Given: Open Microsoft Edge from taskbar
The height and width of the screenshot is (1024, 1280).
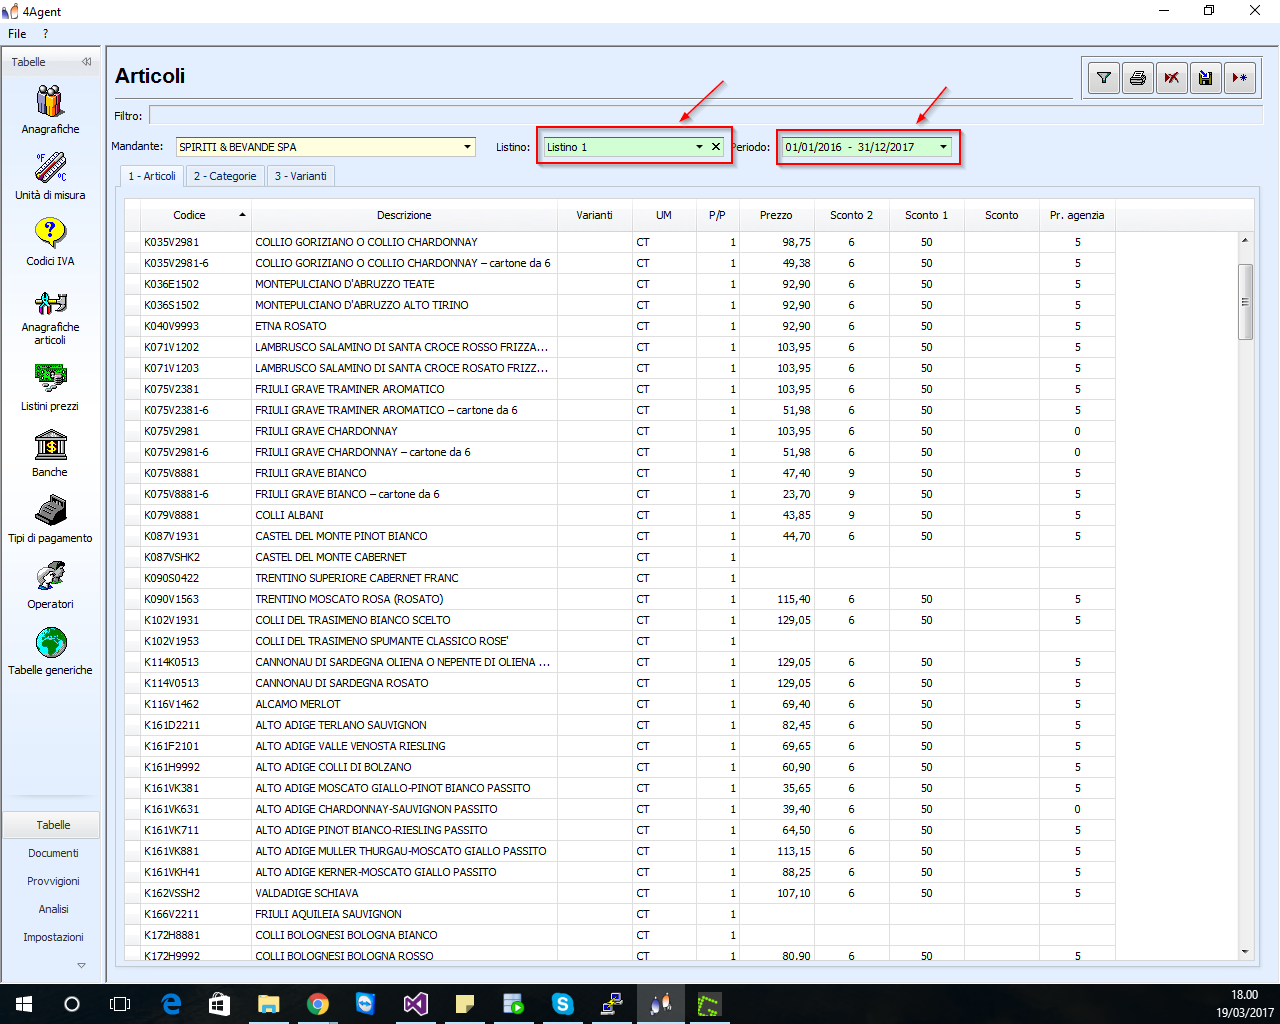Looking at the screenshot, I should [171, 1004].
